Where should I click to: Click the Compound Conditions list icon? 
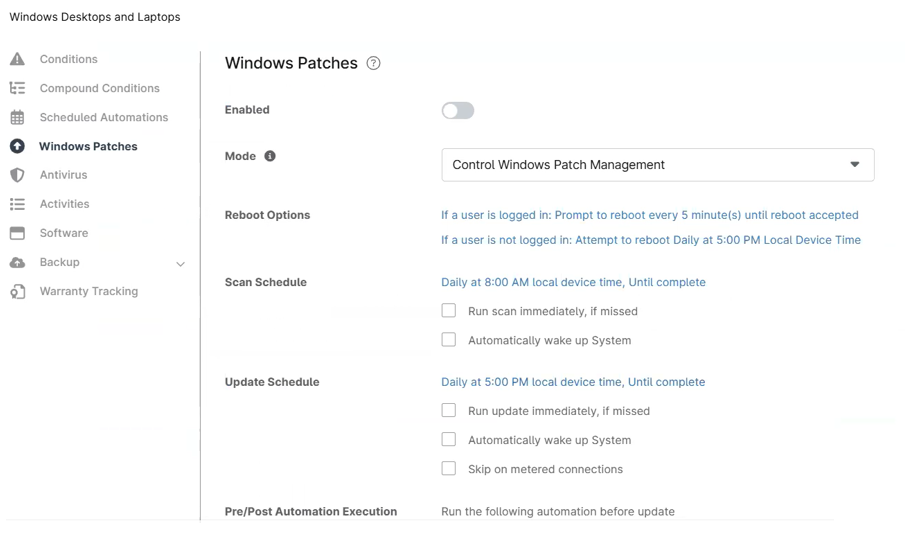17,88
